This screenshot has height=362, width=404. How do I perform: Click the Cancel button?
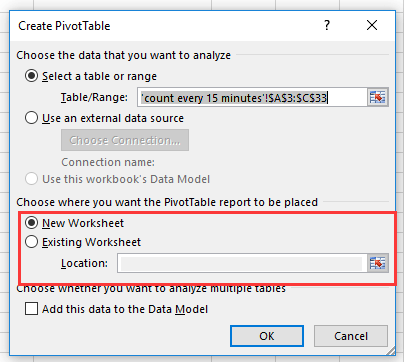click(351, 336)
